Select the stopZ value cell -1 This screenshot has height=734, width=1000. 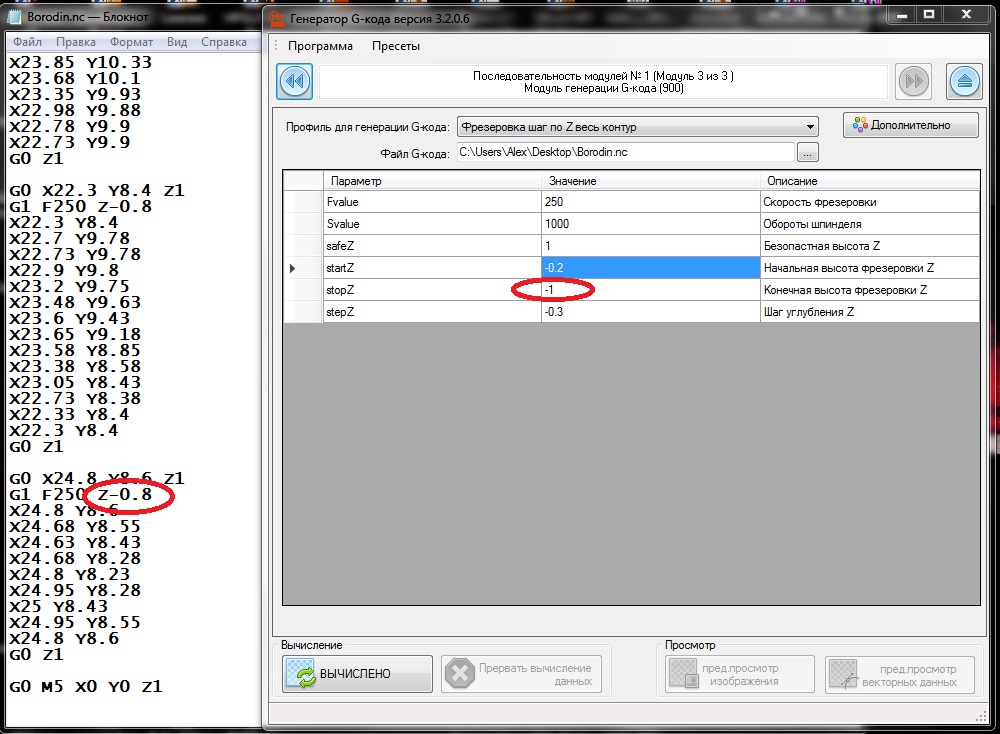pos(651,290)
